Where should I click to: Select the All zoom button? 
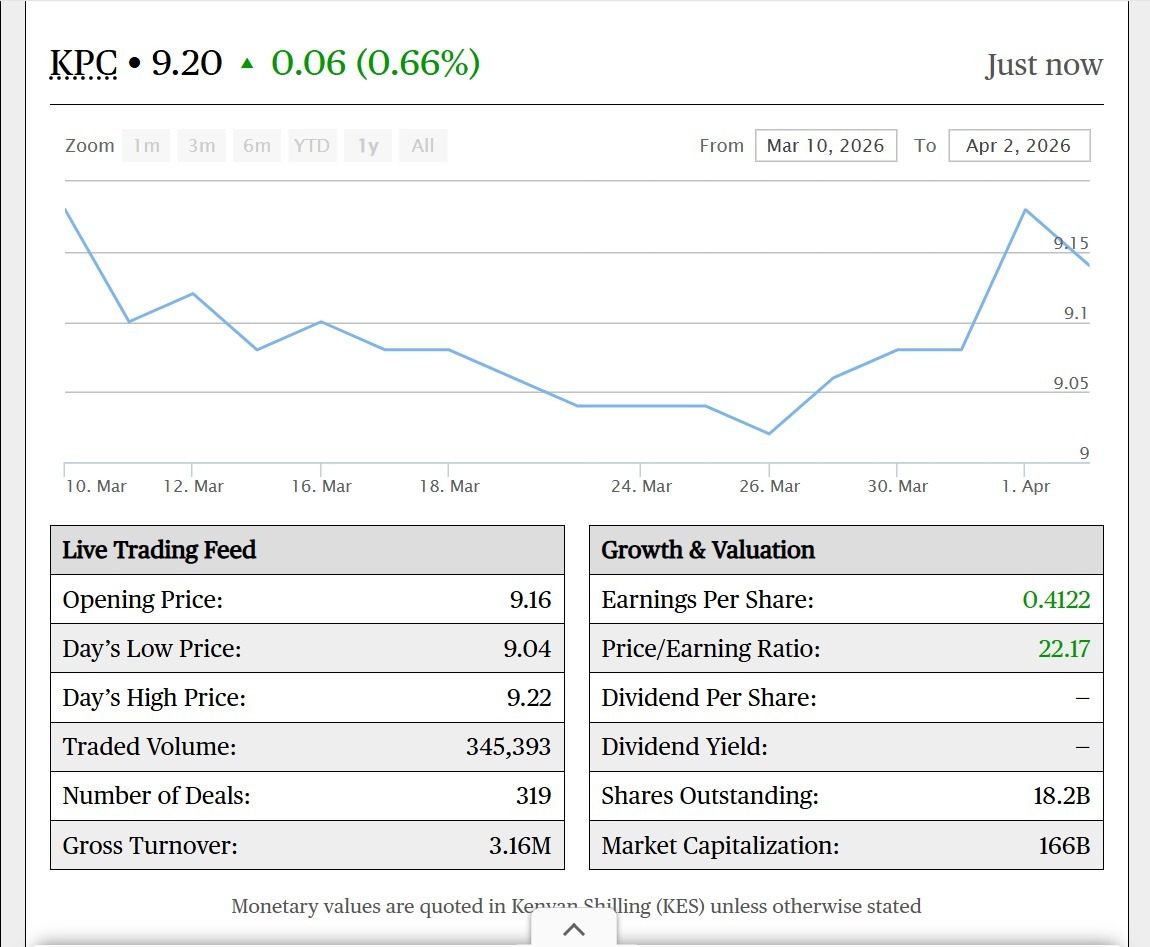423,145
